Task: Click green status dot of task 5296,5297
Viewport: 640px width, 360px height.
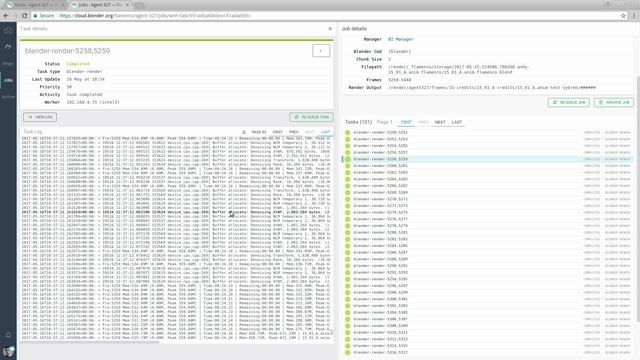Action: tap(348, 286)
